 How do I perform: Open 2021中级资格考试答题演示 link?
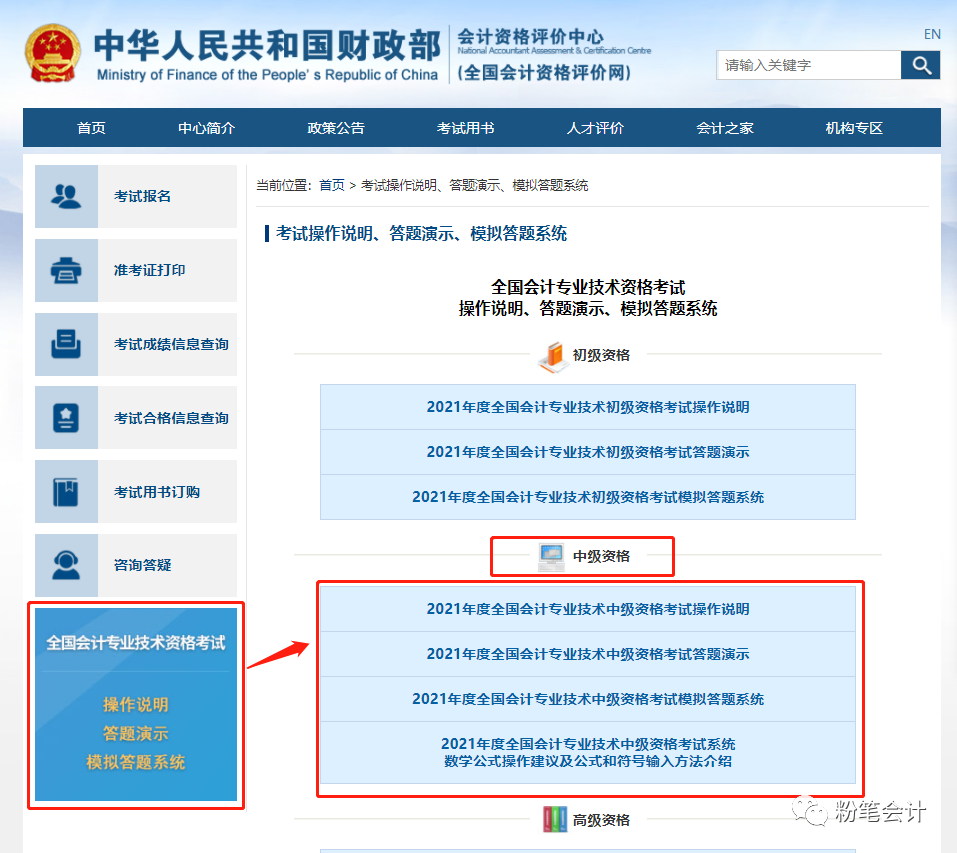coord(587,654)
